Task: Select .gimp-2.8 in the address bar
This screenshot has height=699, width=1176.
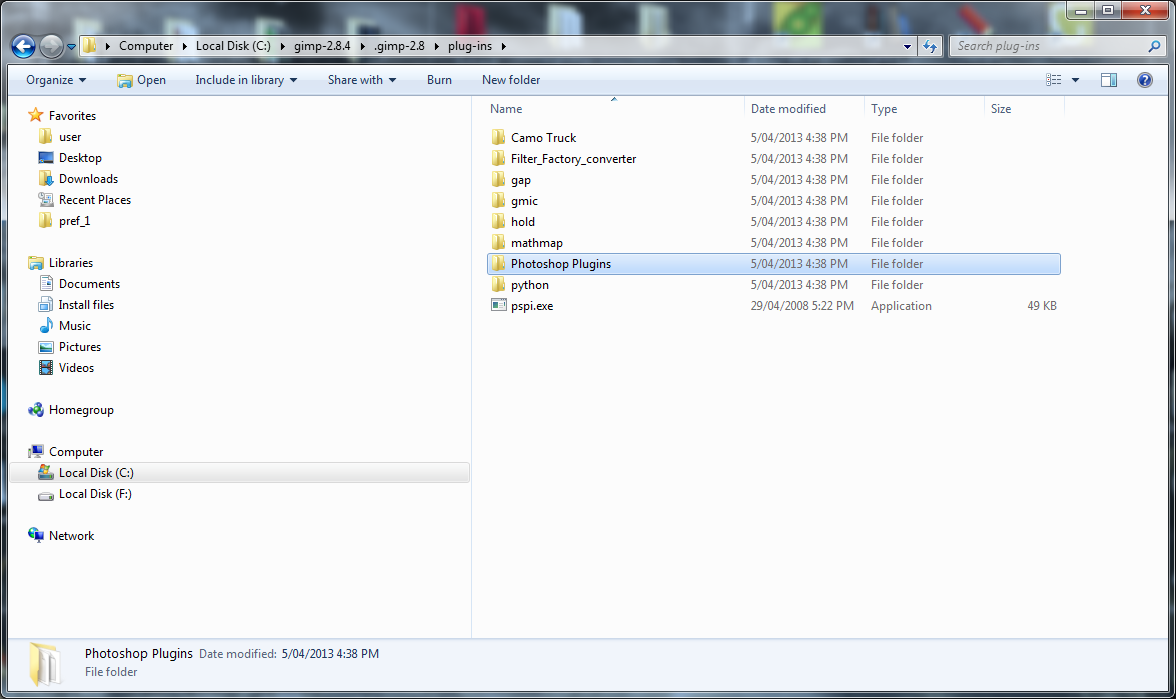Action: pyautogui.click(x=399, y=46)
